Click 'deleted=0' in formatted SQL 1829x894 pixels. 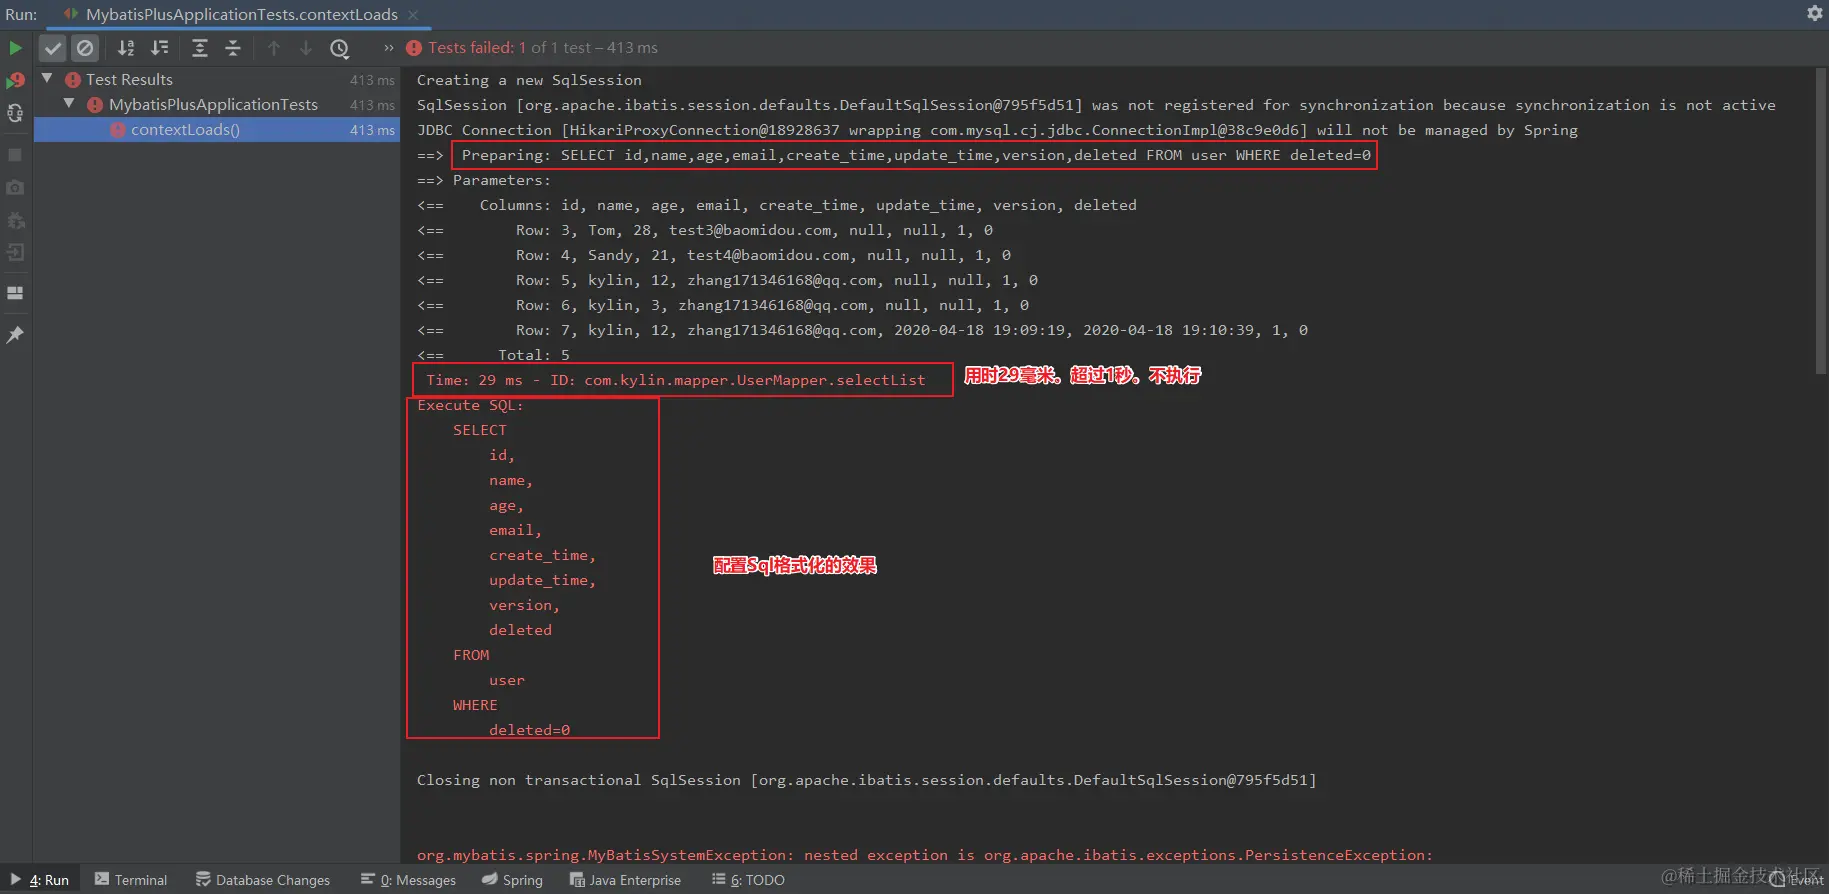pos(529,730)
